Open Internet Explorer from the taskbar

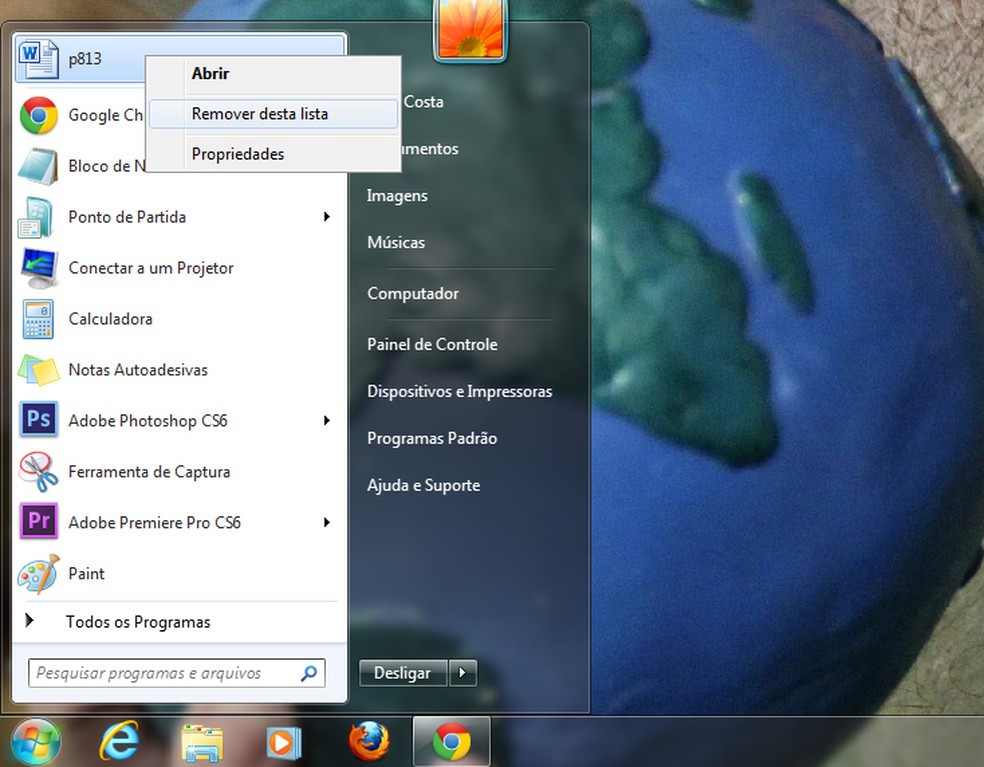[119, 741]
